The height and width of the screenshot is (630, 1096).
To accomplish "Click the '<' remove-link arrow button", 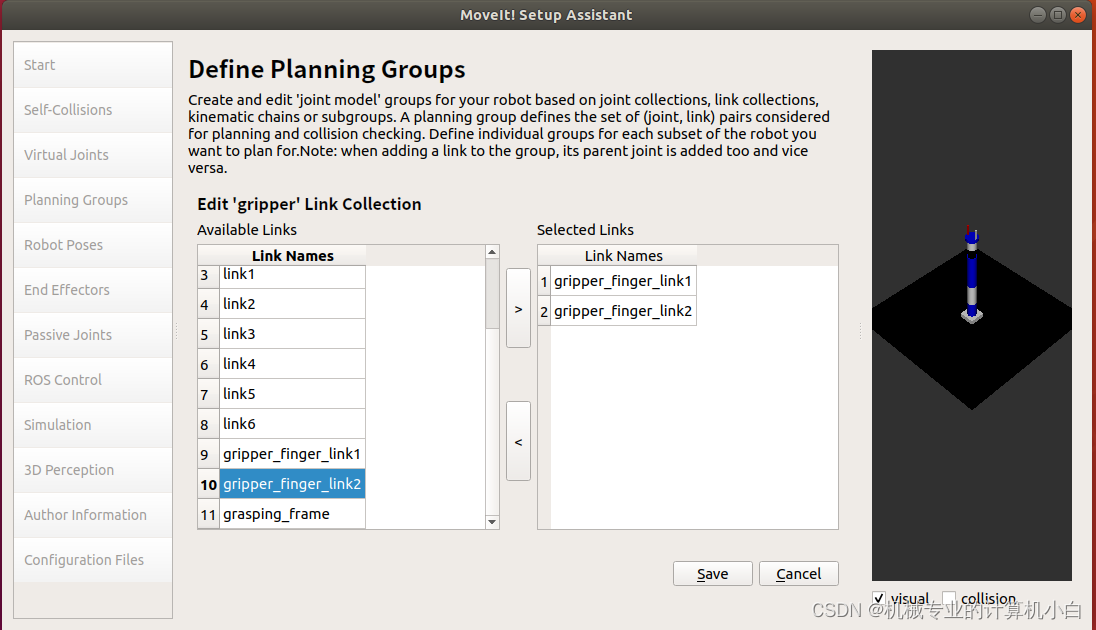I will click(518, 441).
